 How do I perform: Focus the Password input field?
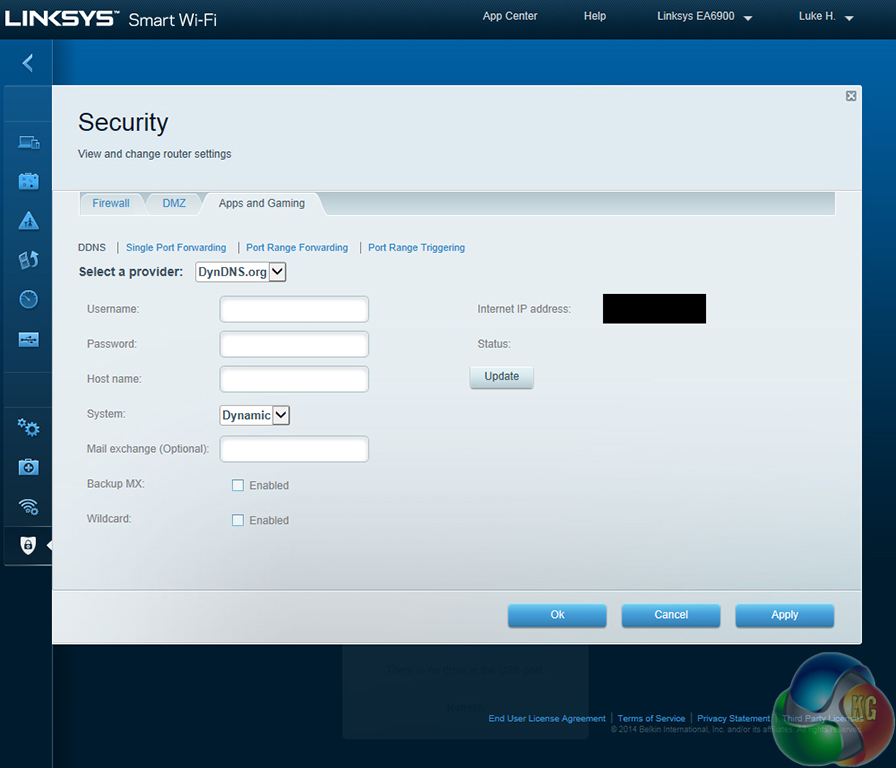tap(294, 345)
